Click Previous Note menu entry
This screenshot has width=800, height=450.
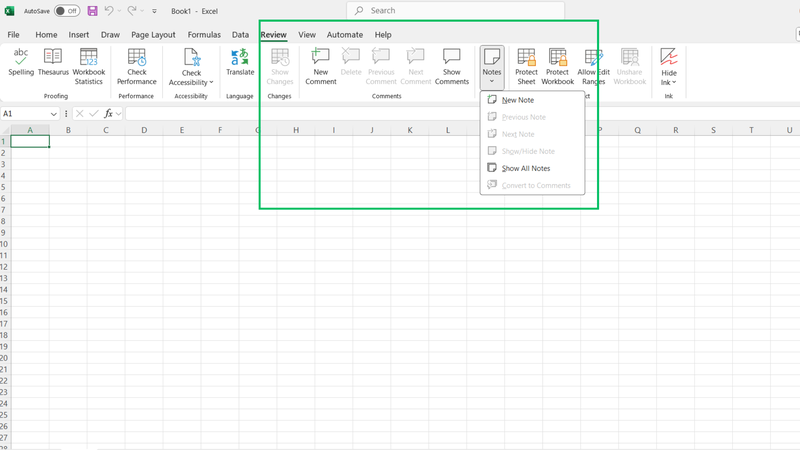pyautogui.click(x=532, y=117)
